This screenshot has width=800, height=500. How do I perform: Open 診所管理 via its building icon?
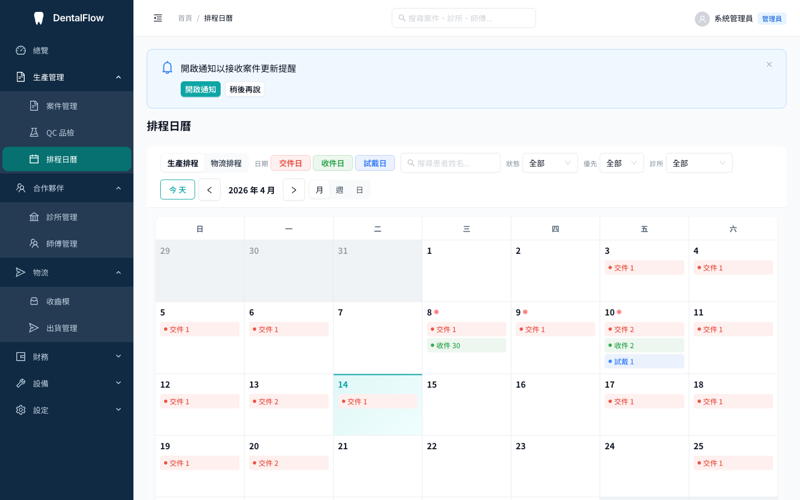click(x=34, y=217)
